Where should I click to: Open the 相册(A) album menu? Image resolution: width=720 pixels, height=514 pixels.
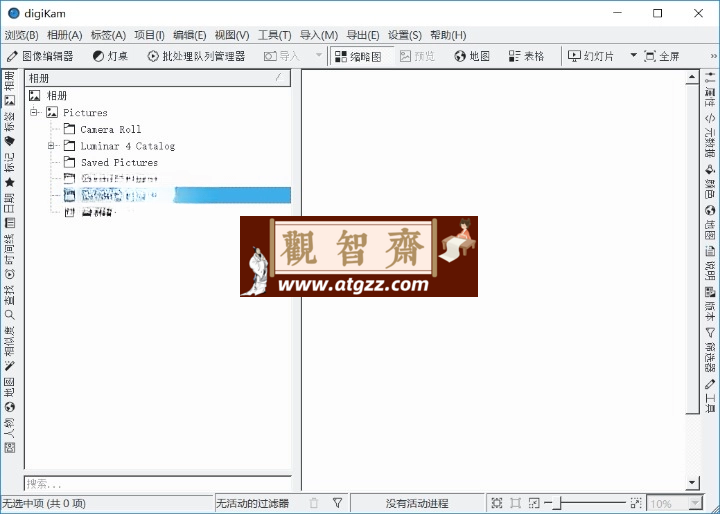64,35
